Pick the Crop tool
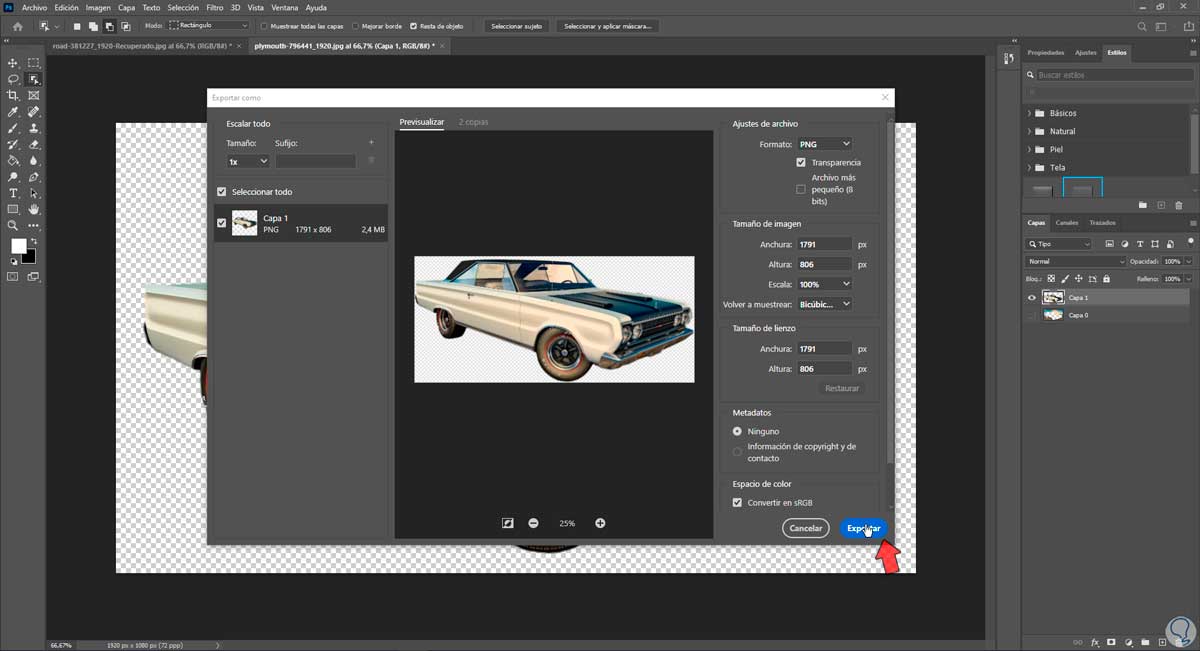Image resolution: width=1200 pixels, height=651 pixels. 13,96
